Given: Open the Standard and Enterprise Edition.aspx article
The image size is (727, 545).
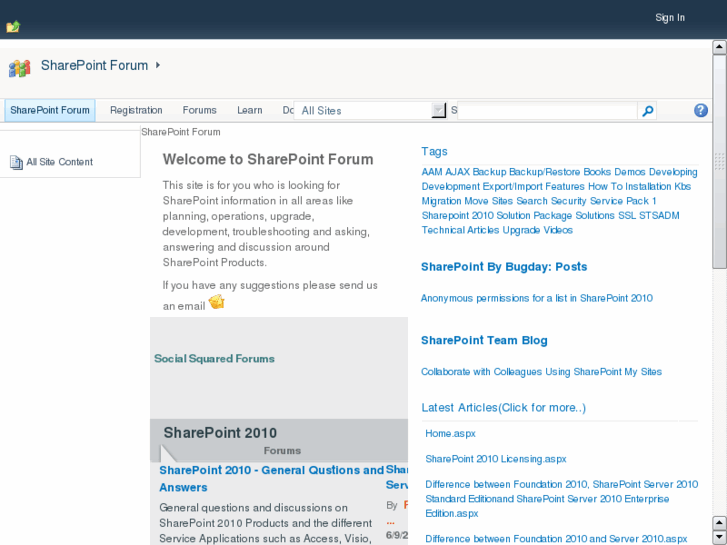Looking at the screenshot, I should tap(561, 499).
